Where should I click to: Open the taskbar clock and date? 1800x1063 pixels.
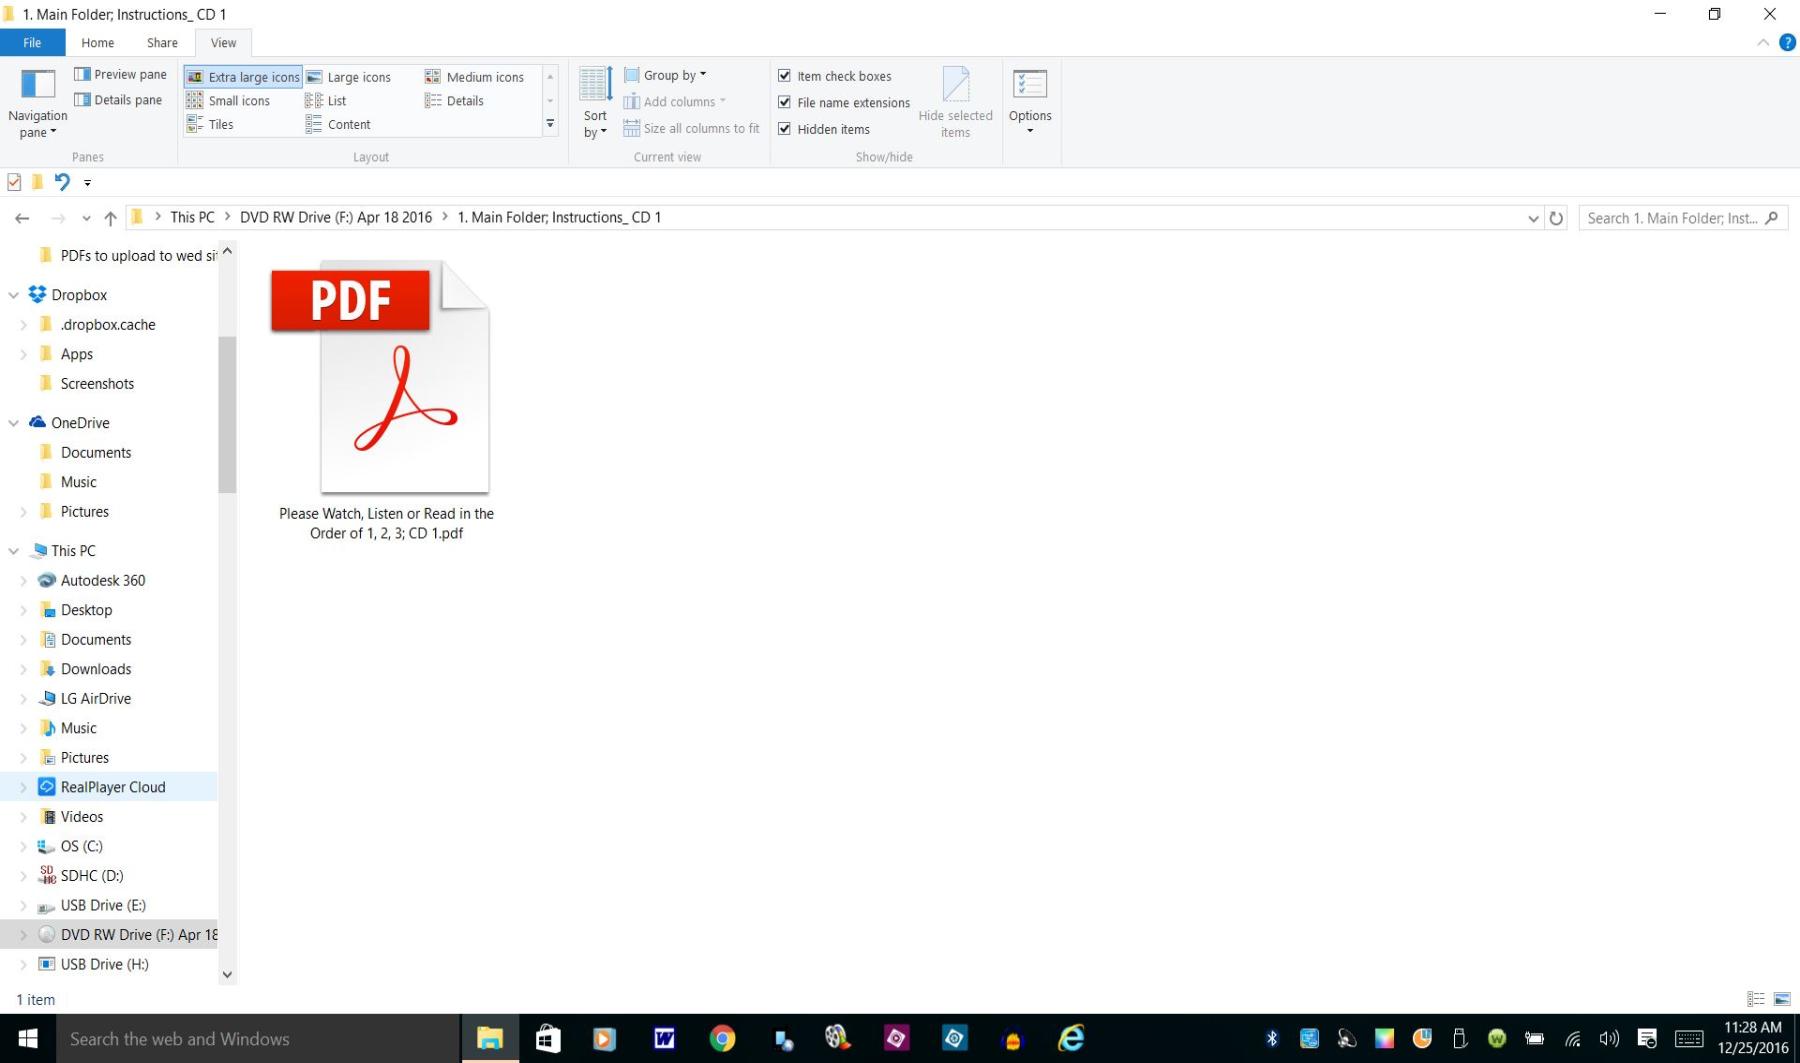tap(1753, 1038)
